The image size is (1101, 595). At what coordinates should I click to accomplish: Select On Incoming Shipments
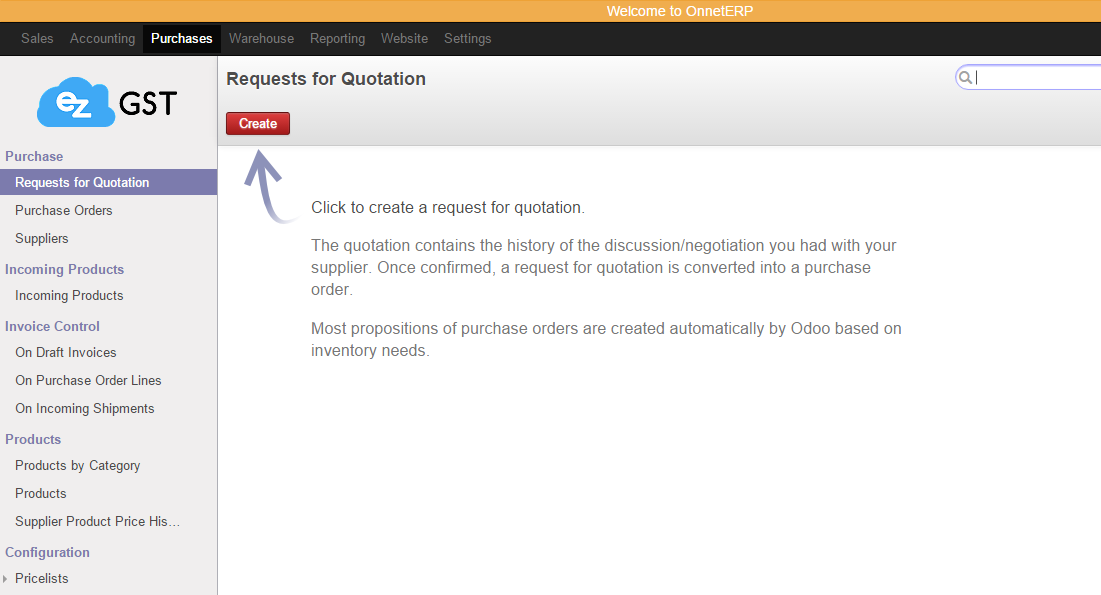(x=85, y=409)
